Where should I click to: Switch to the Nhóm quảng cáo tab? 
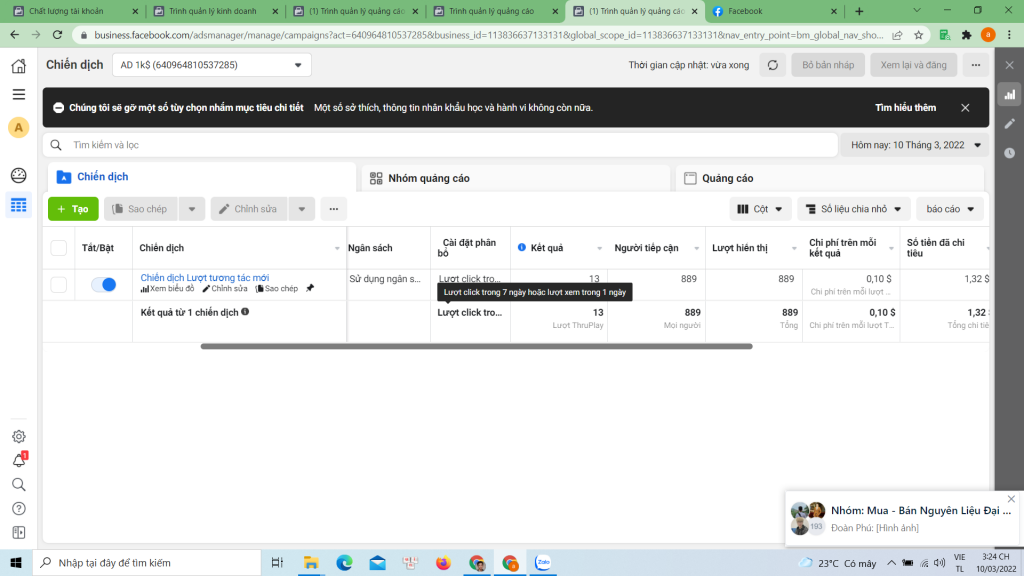420,178
